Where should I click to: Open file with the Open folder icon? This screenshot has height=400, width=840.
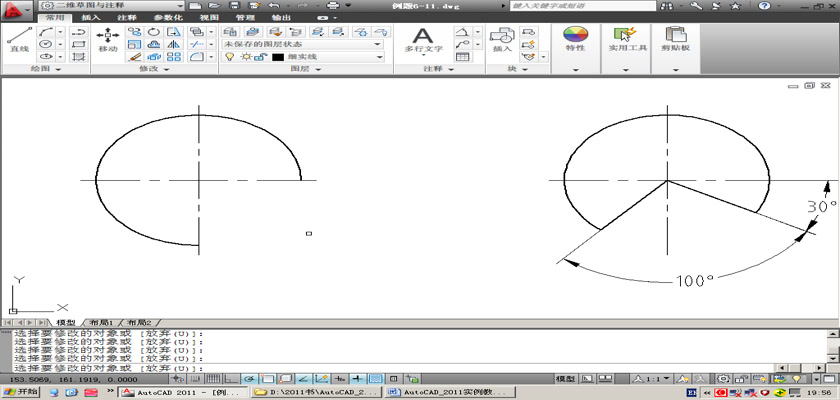click(x=214, y=5)
